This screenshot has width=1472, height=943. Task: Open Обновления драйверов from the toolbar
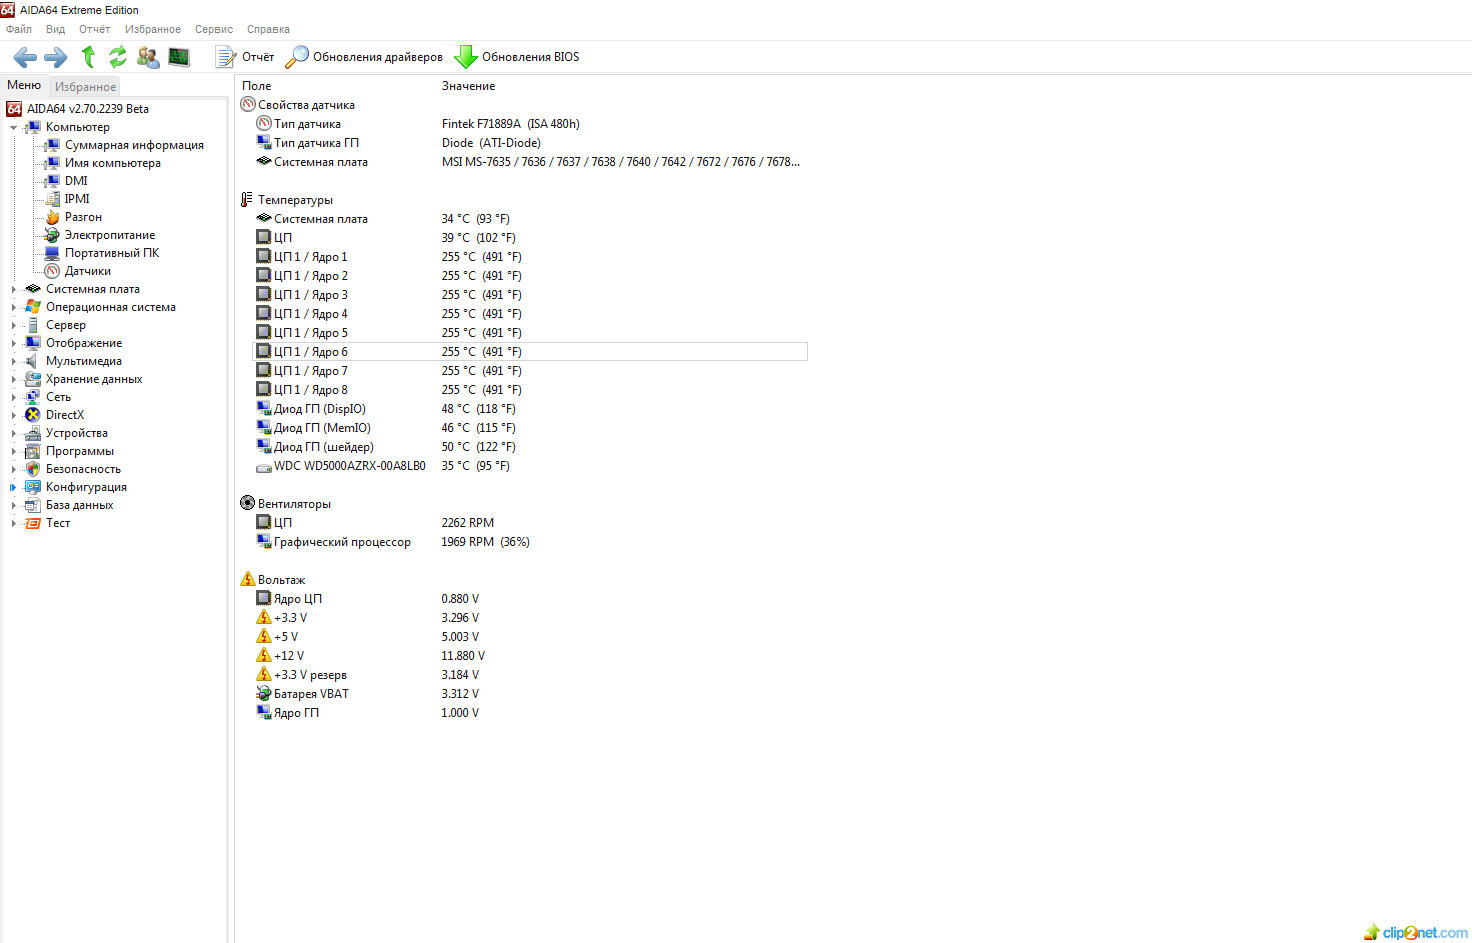pyautogui.click(x=364, y=57)
